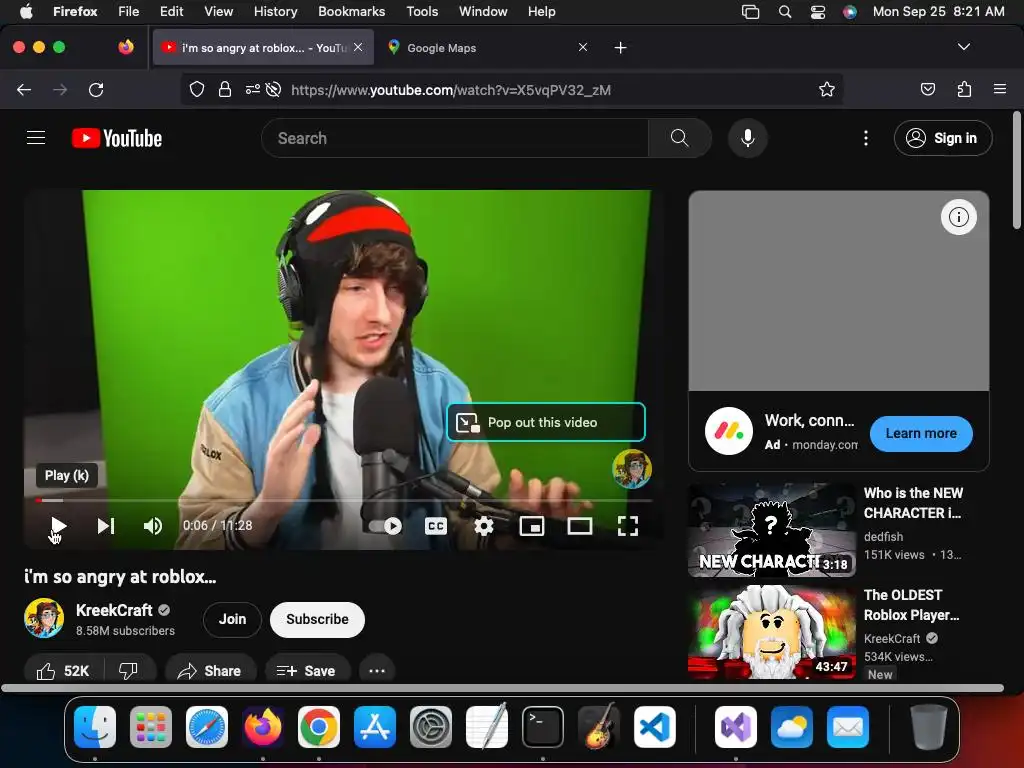Image resolution: width=1024 pixels, height=768 pixels.
Task: Click the horizontal scrollbar at bottom
Action: [x=502, y=688]
